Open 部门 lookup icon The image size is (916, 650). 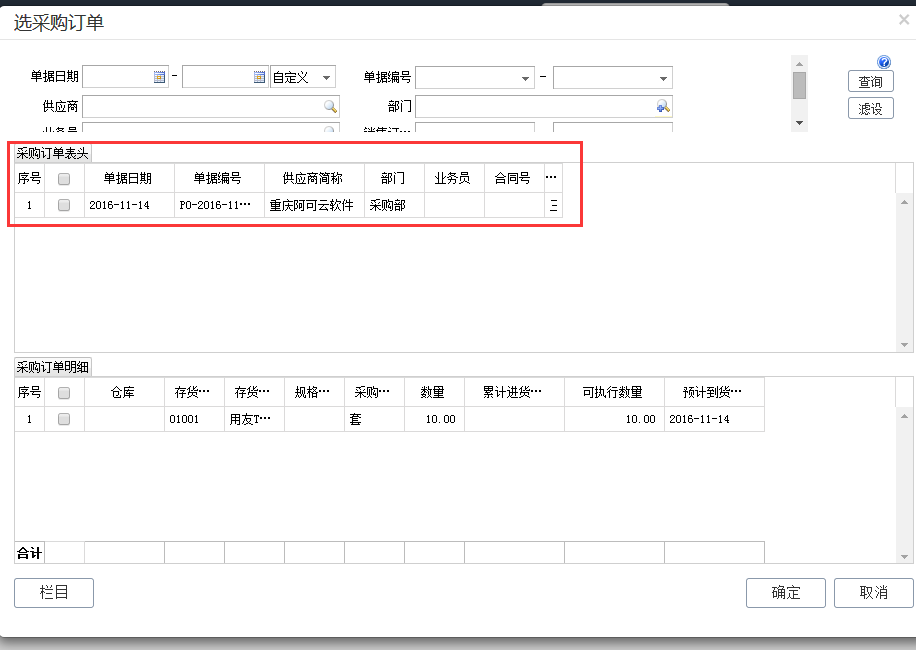pos(663,106)
